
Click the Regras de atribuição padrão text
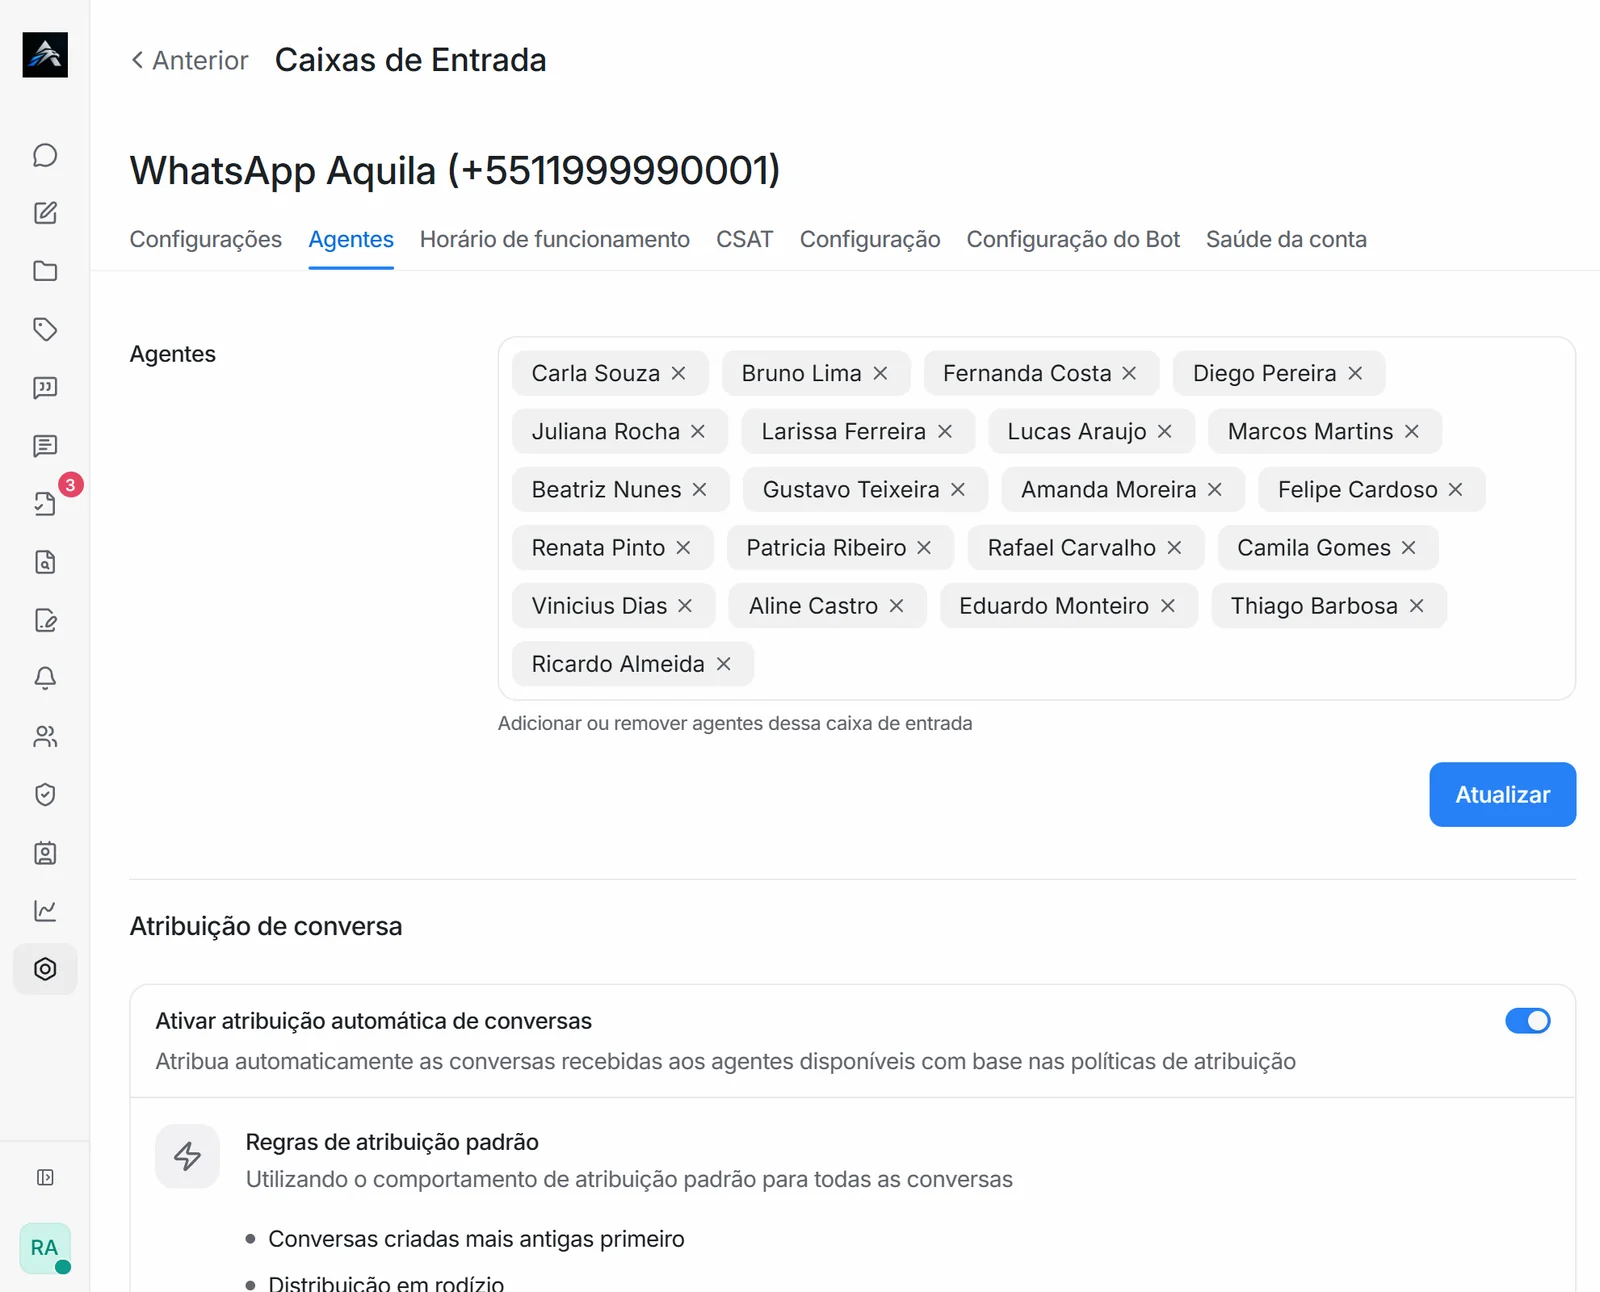[x=392, y=1142]
